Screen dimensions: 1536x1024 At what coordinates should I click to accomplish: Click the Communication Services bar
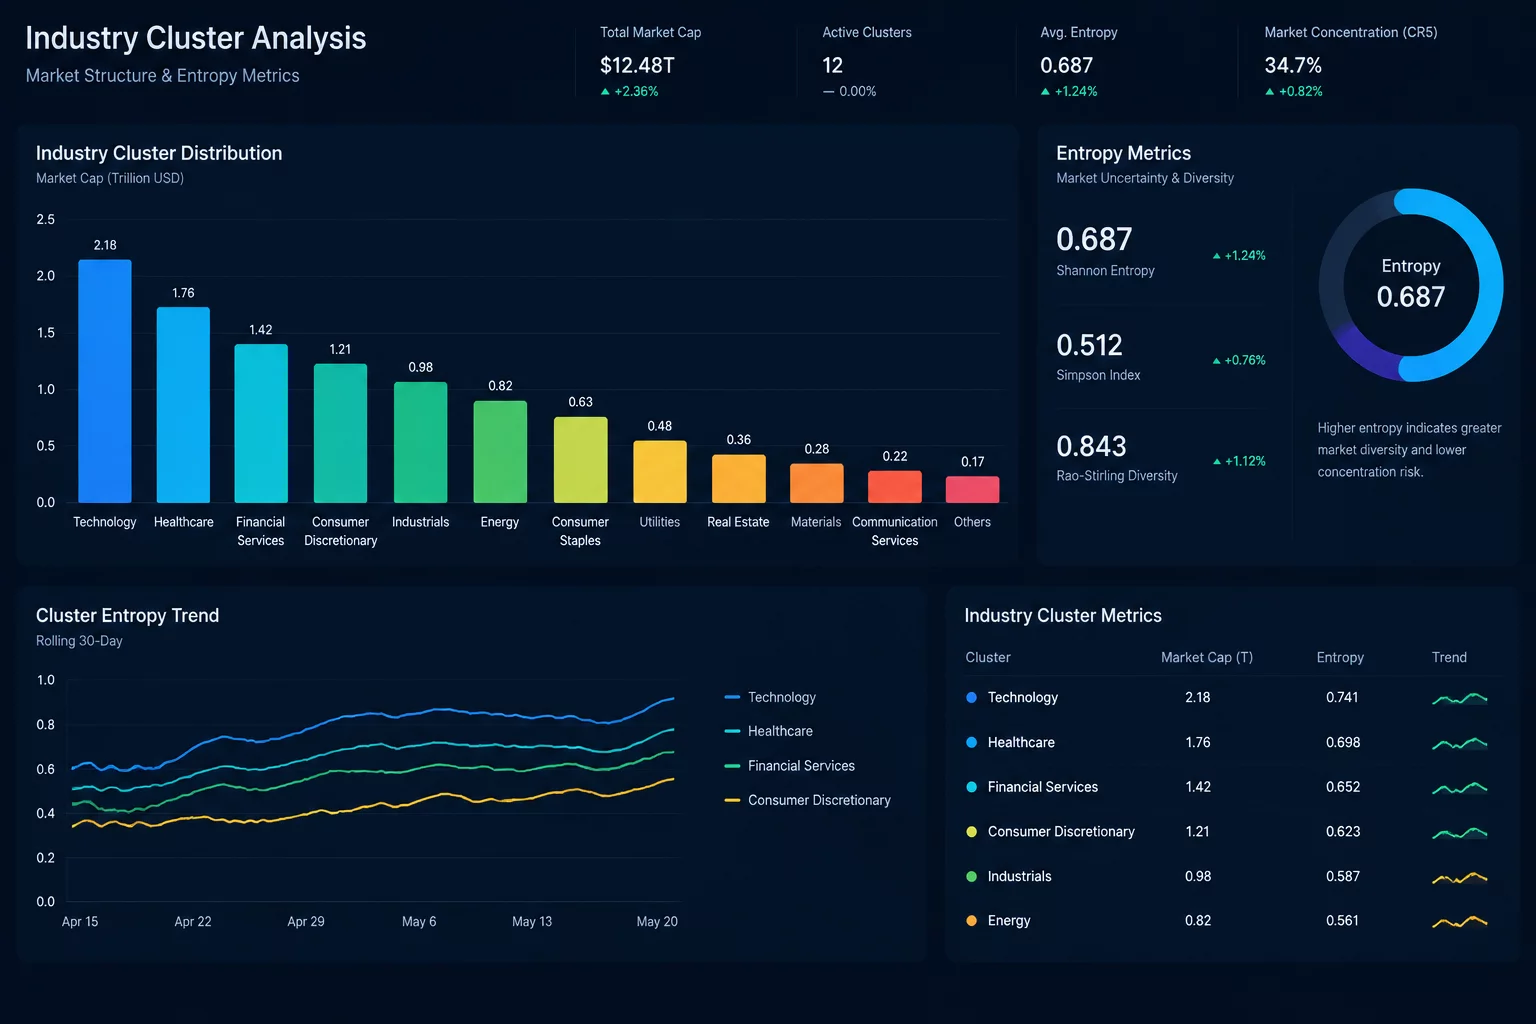[x=895, y=487]
